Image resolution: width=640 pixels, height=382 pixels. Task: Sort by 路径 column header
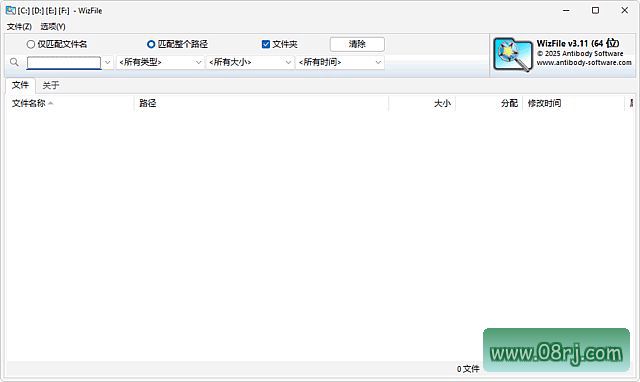261,103
